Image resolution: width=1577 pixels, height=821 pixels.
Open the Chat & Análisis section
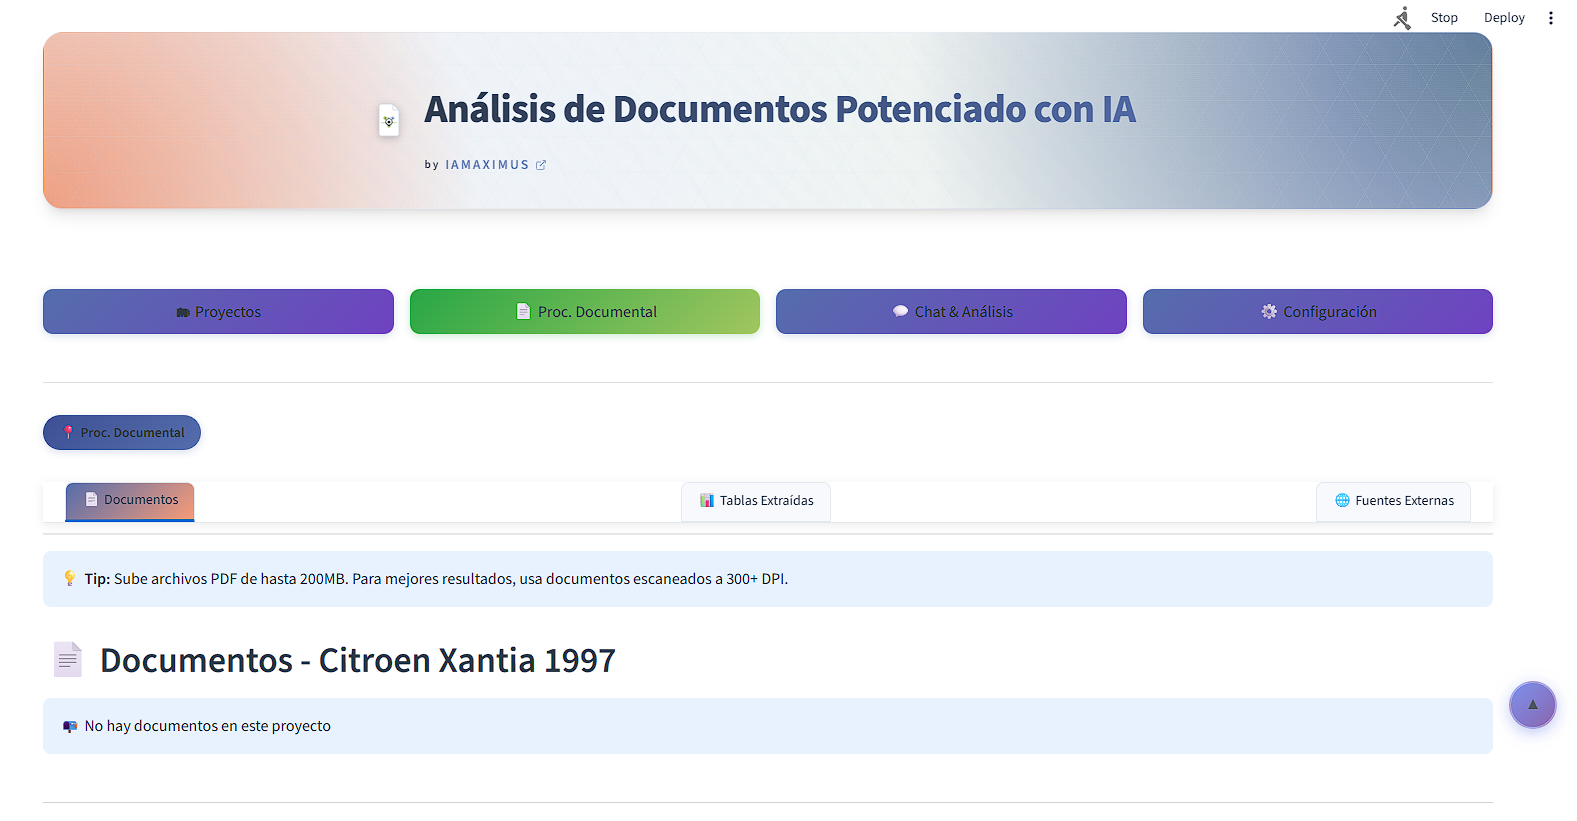pos(951,312)
